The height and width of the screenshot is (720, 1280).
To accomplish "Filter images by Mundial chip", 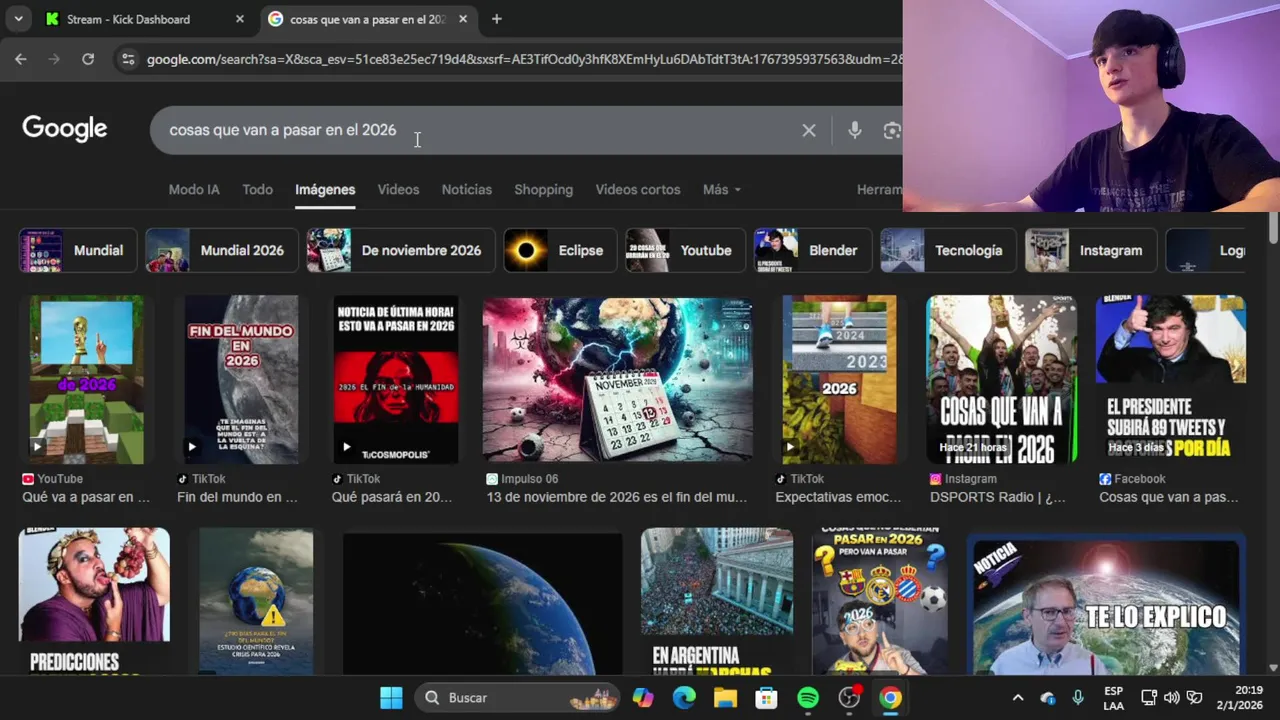I will click(78, 250).
